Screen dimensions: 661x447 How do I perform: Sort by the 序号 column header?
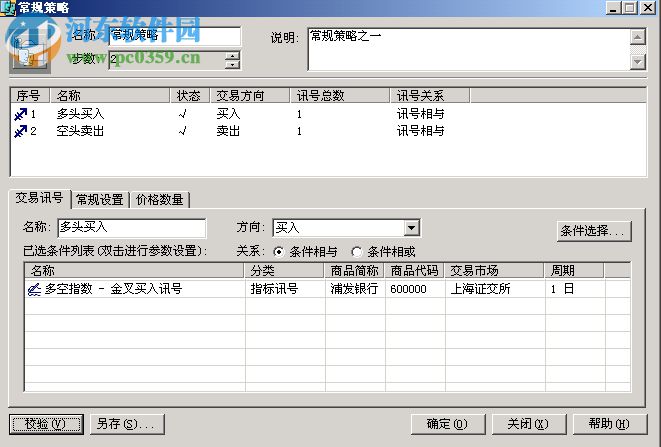click(x=30, y=96)
